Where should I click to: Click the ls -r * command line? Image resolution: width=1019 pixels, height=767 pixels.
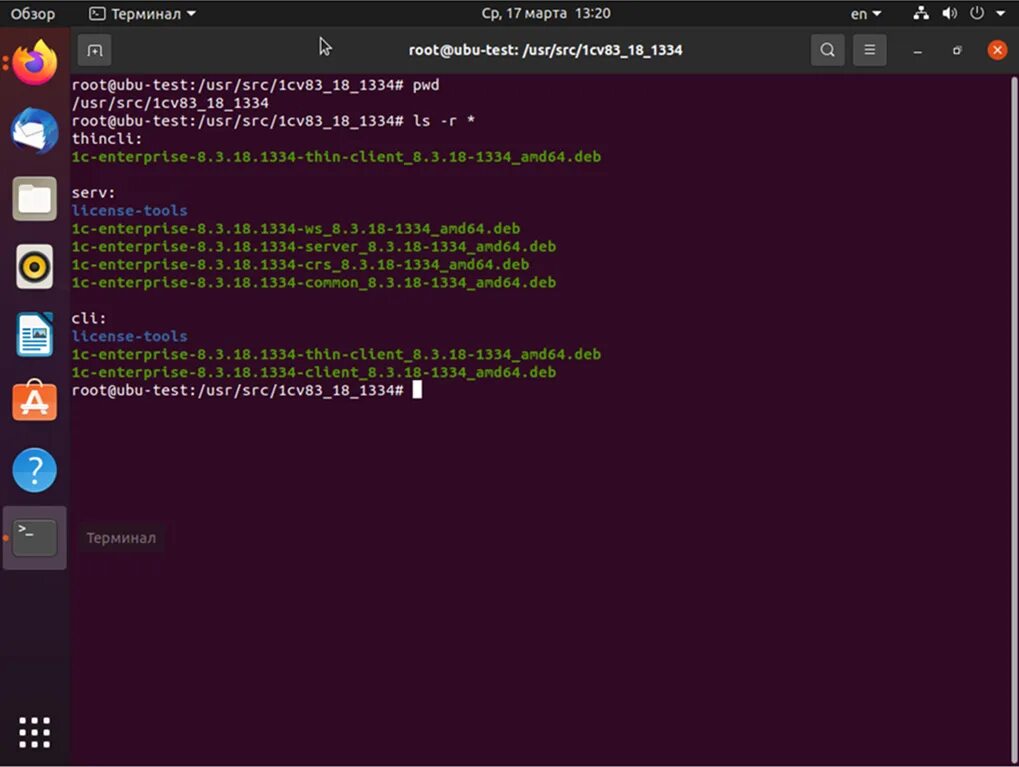pyautogui.click(x=273, y=121)
